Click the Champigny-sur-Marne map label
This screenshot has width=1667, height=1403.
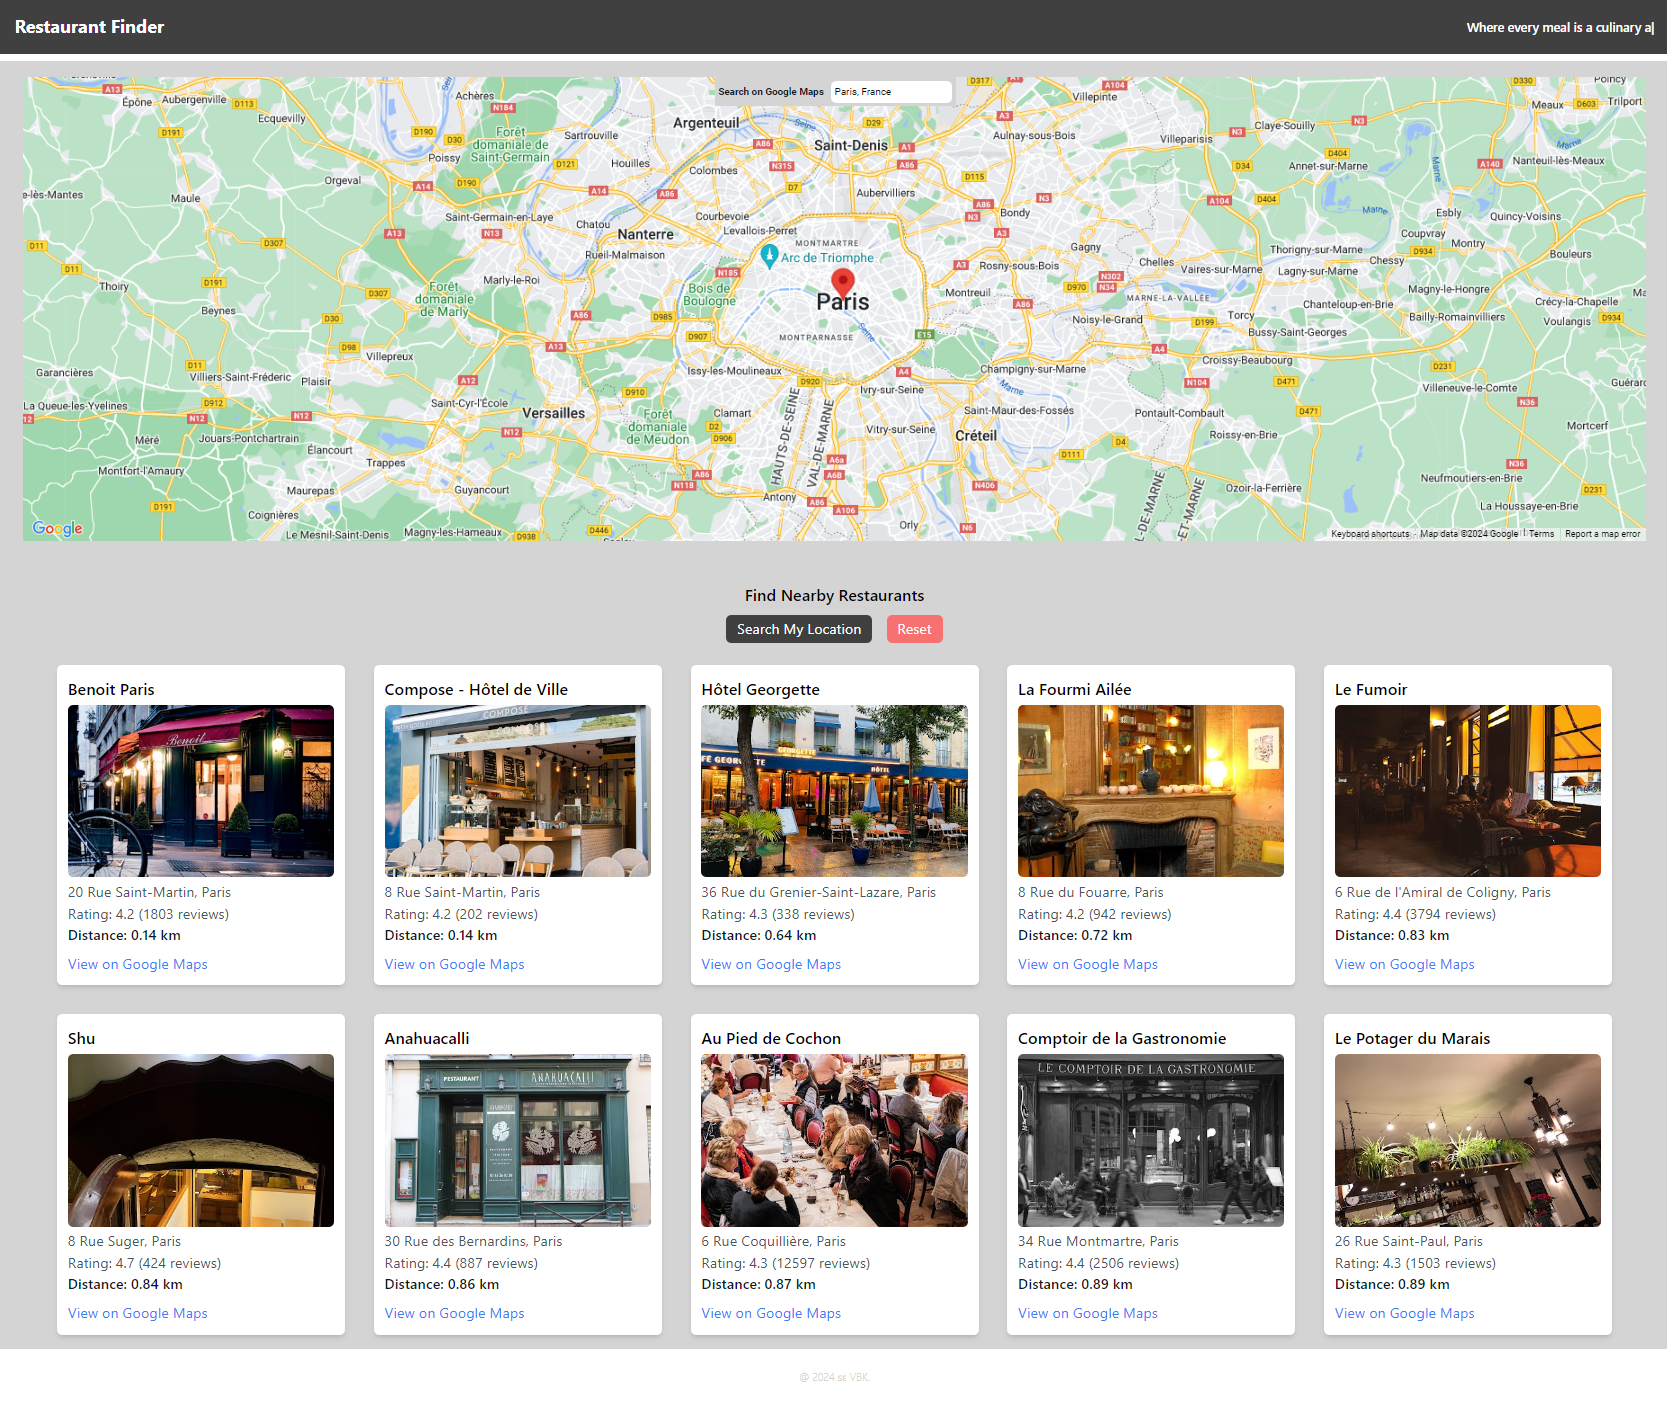pyautogui.click(x=1032, y=369)
